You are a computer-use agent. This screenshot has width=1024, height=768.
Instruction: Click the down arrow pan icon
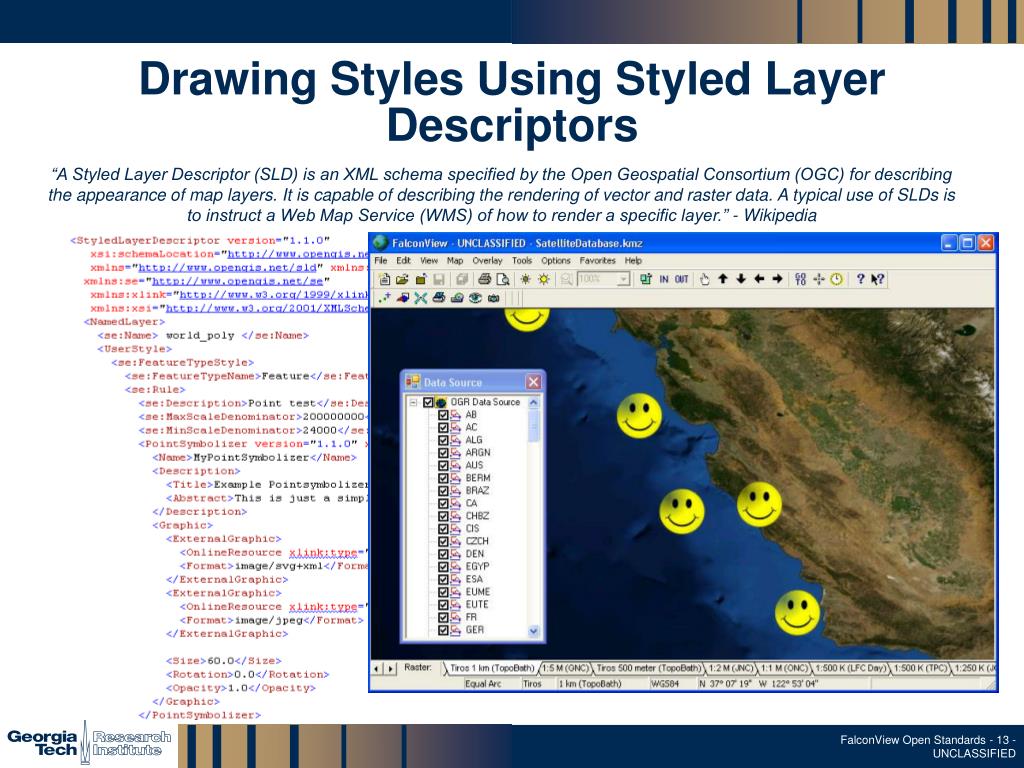pyautogui.click(x=741, y=279)
